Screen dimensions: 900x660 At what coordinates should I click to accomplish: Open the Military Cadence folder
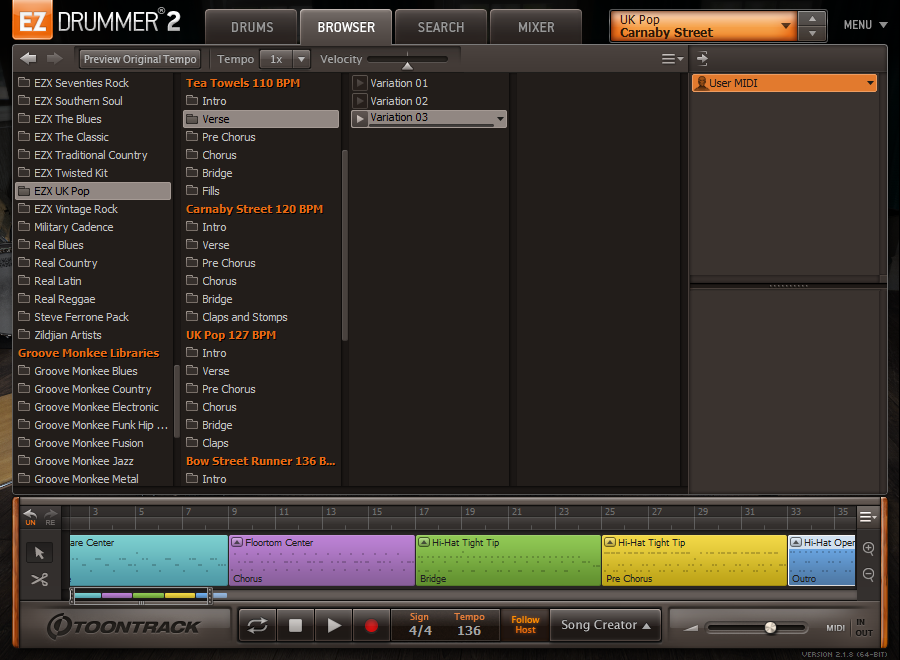tap(93, 227)
